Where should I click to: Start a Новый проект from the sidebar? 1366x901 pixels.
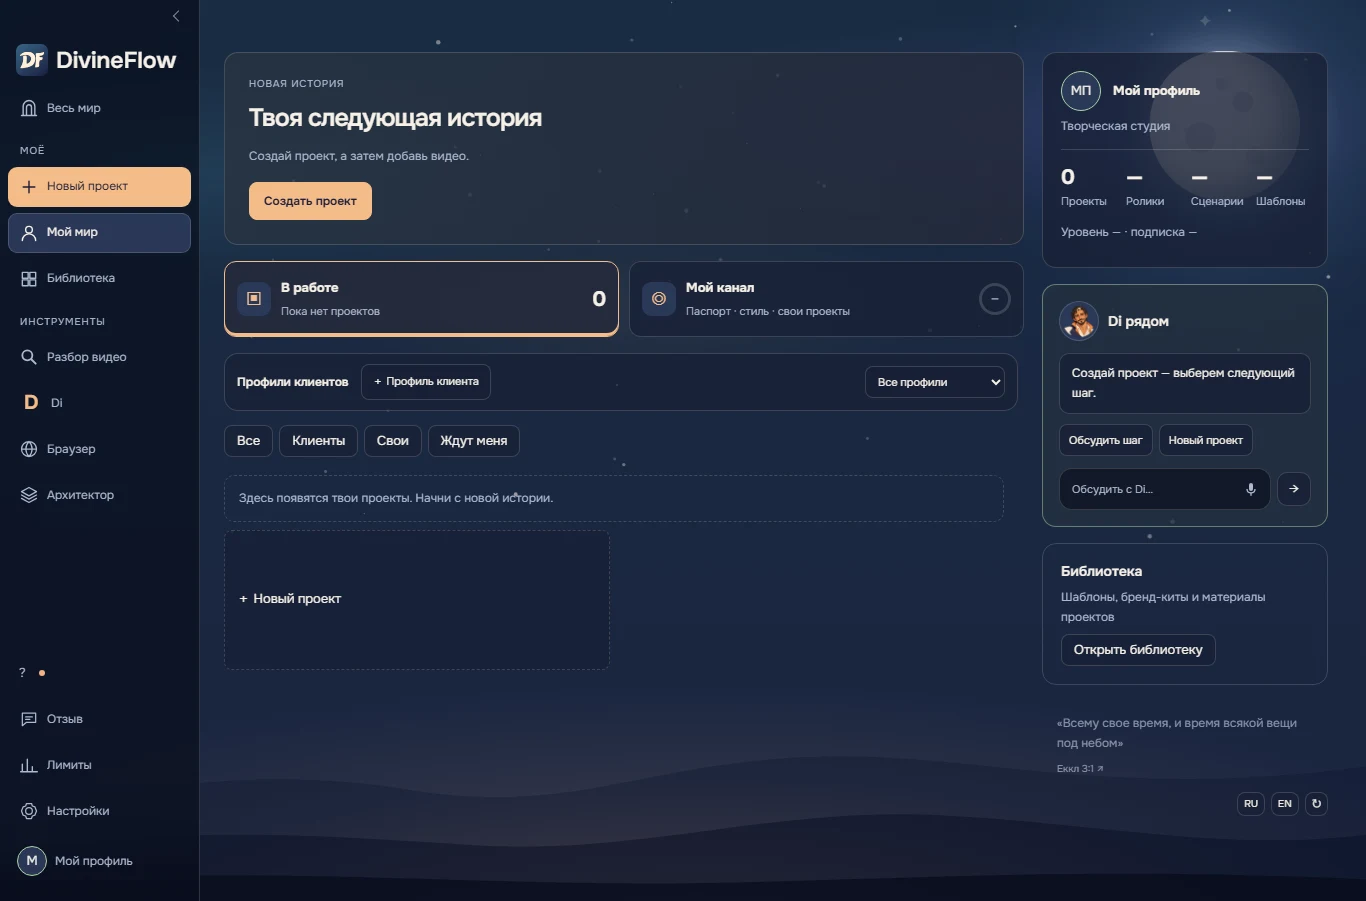coord(99,186)
